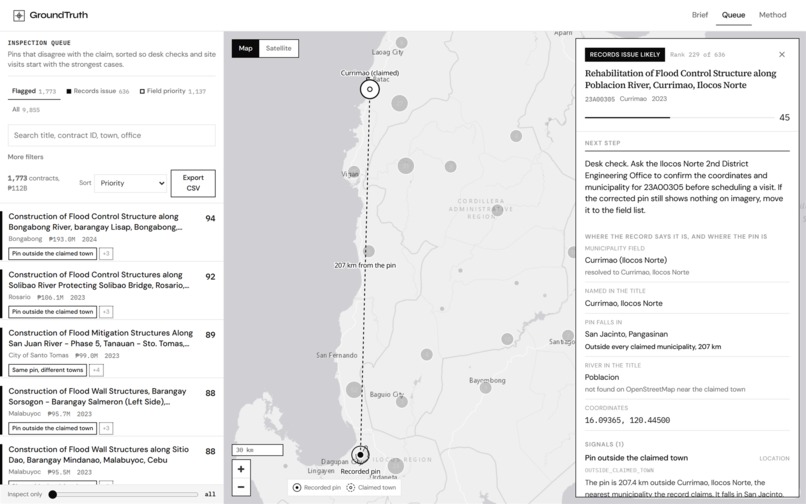Click Recorded pin legend icon
Image resolution: width=806 pixels, height=504 pixels.
(297, 488)
